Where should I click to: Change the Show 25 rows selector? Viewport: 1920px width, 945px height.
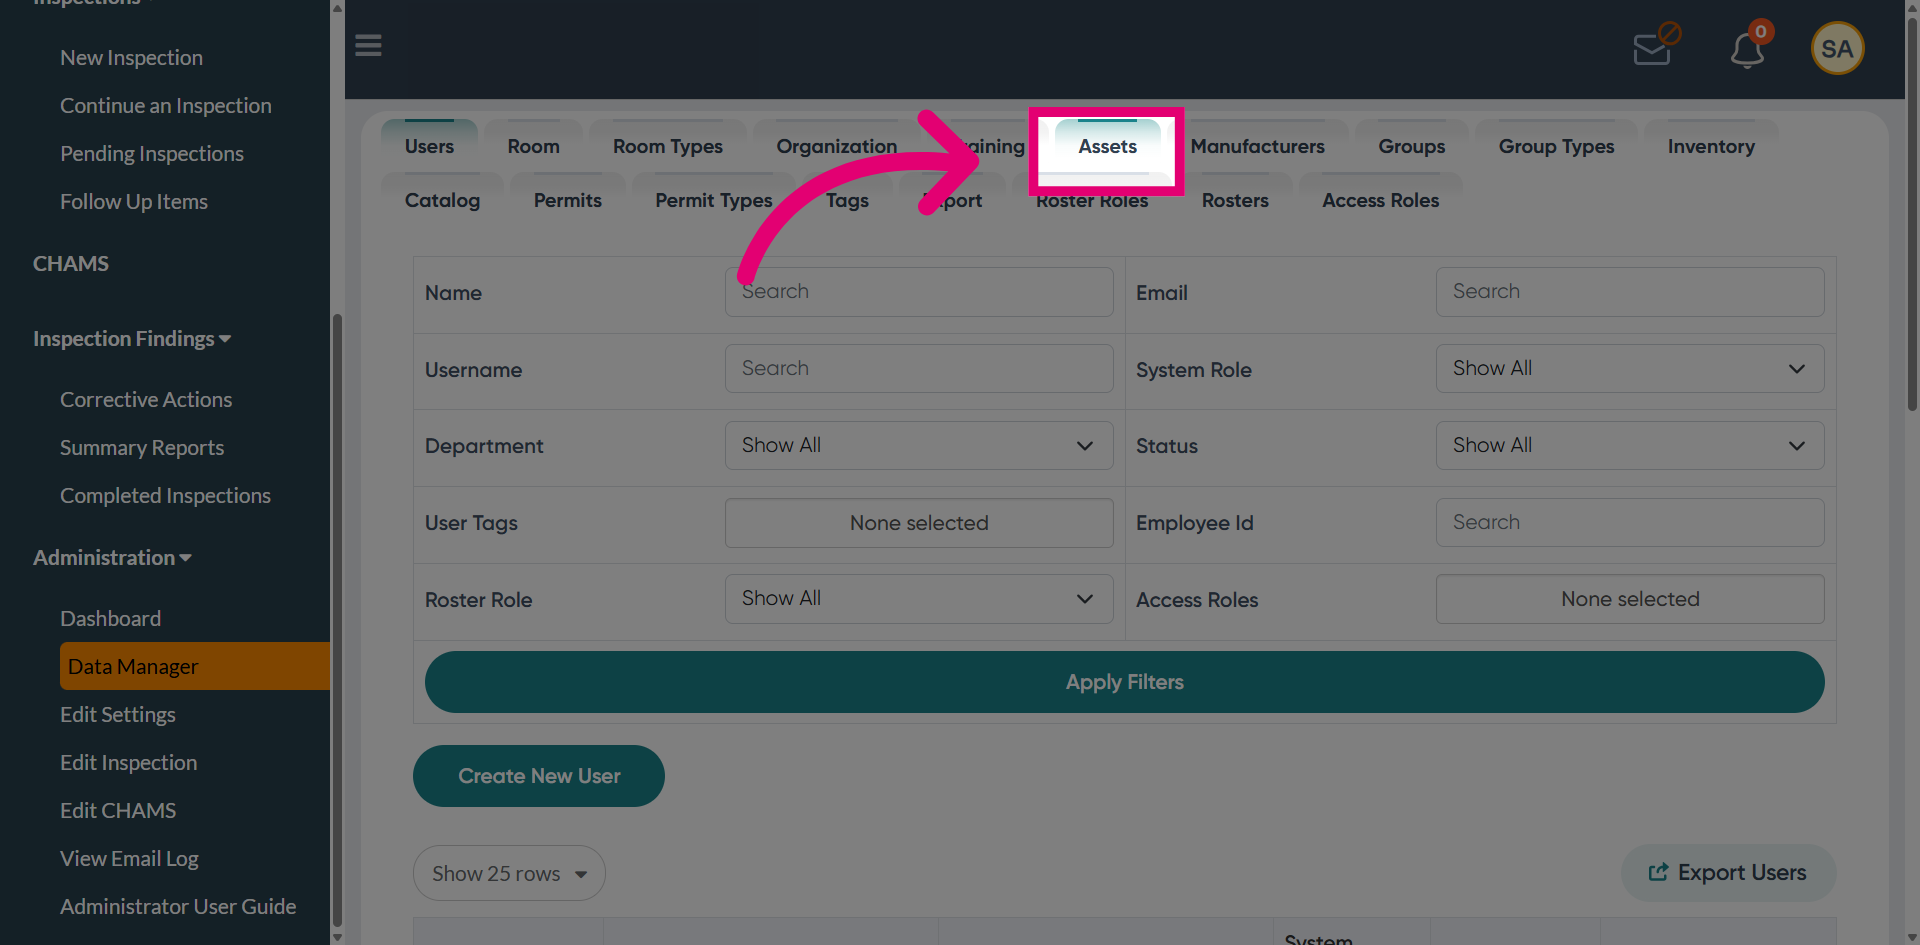coord(509,873)
